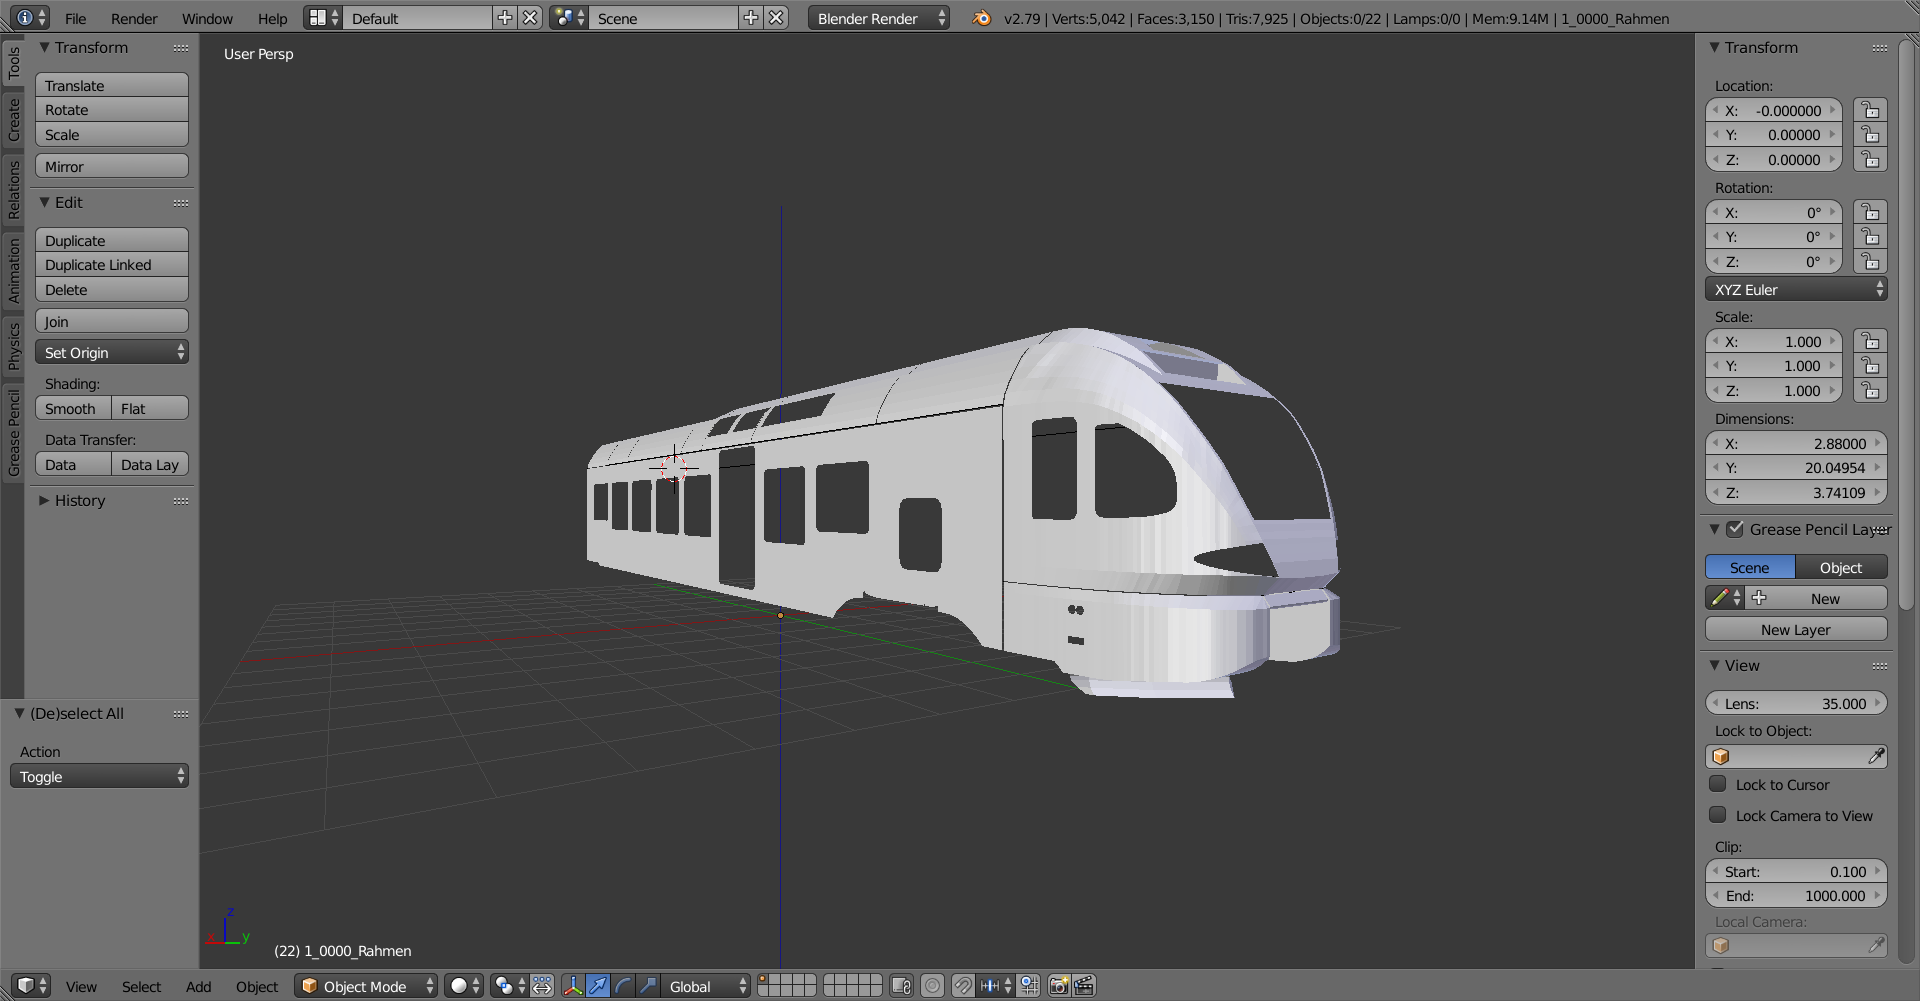Open the scene browser icon
The height and width of the screenshot is (1001, 1920).
[568, 18]
